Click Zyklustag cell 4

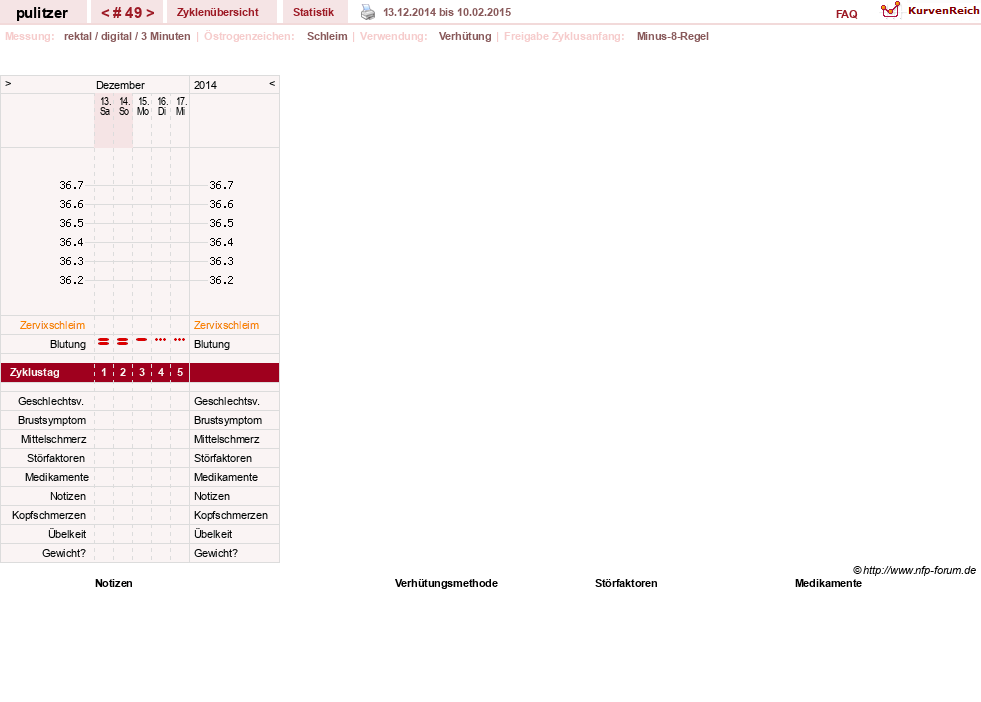[161, 372]
